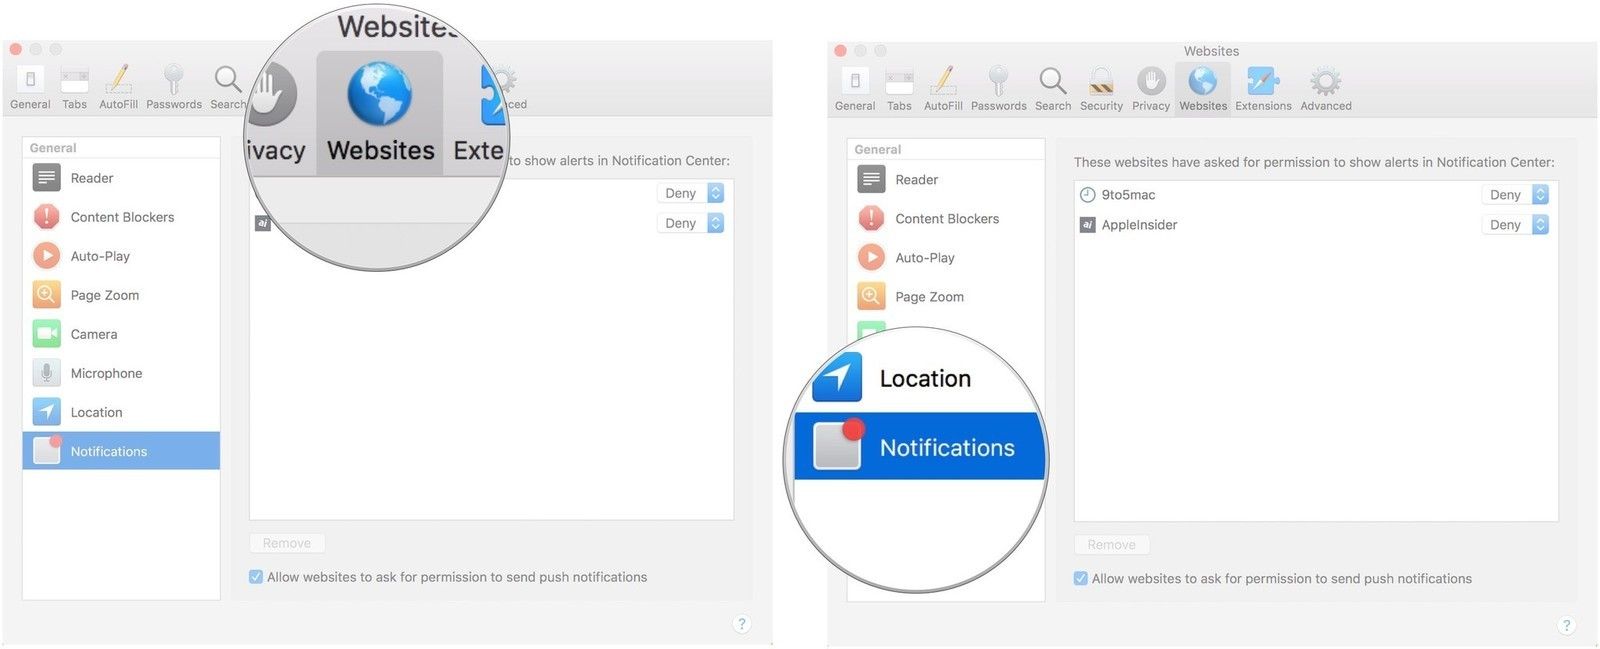This screenshot has height=649, width=1600.
Task: Click the help question mark in the left window
Action: [x=741, y=624]
